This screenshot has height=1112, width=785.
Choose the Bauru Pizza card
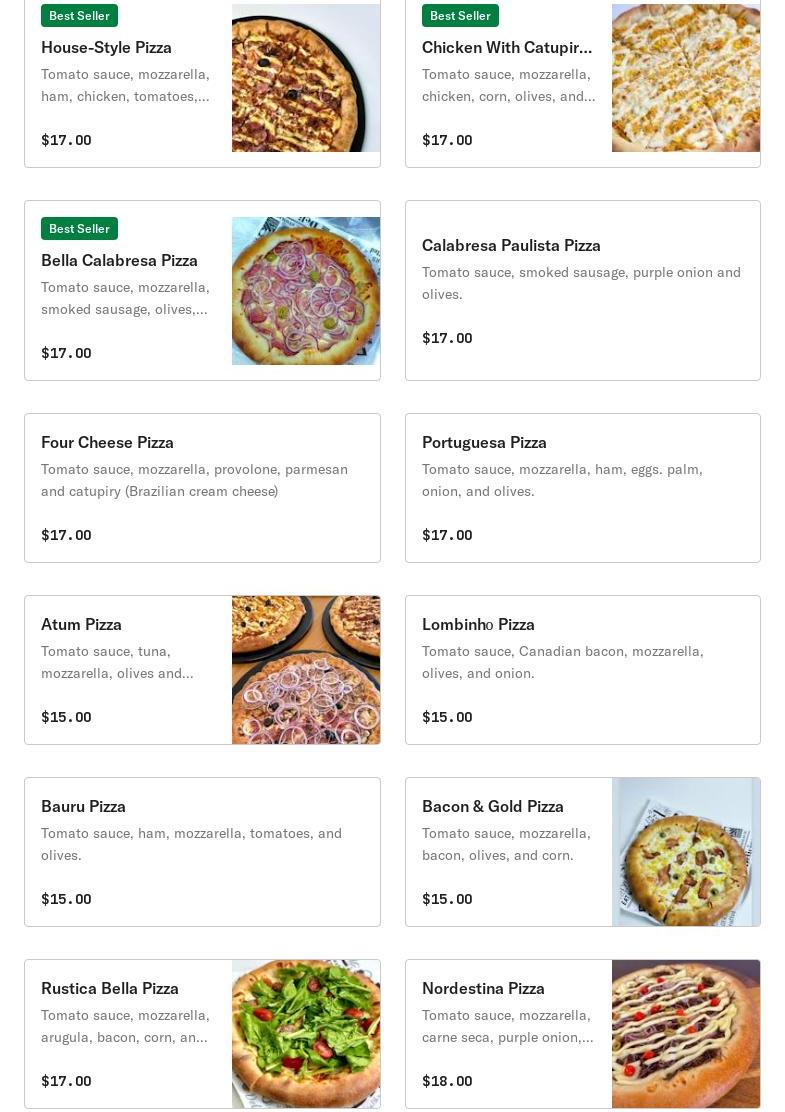(202, 852)
